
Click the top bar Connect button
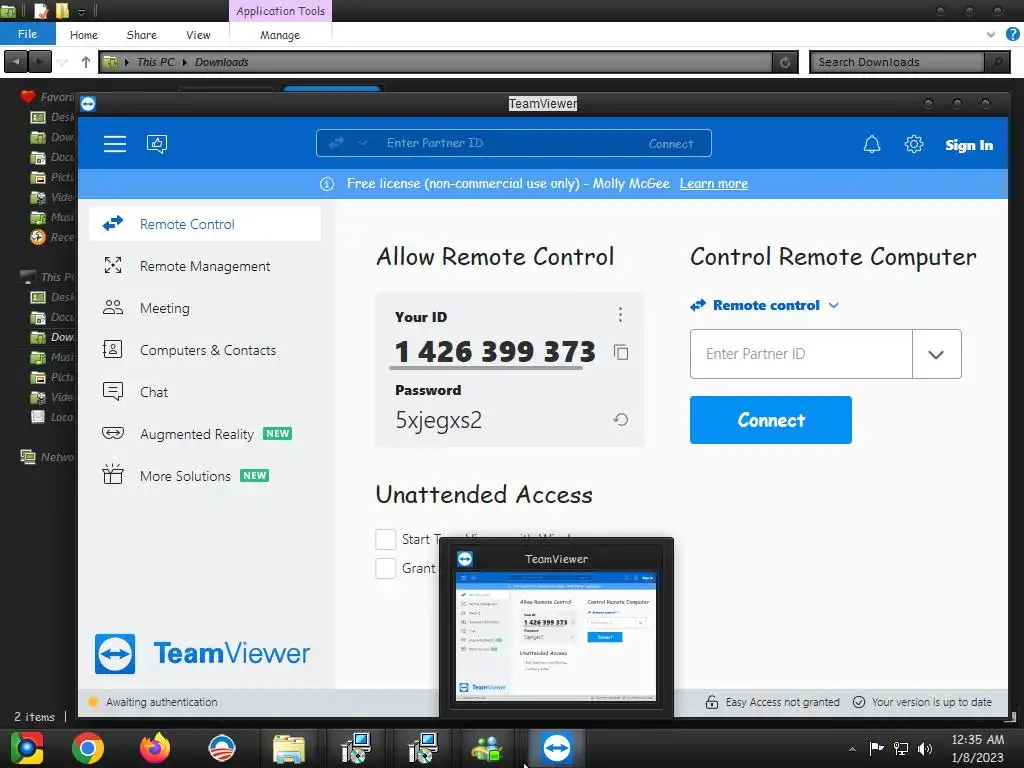[x=671, y=144]
